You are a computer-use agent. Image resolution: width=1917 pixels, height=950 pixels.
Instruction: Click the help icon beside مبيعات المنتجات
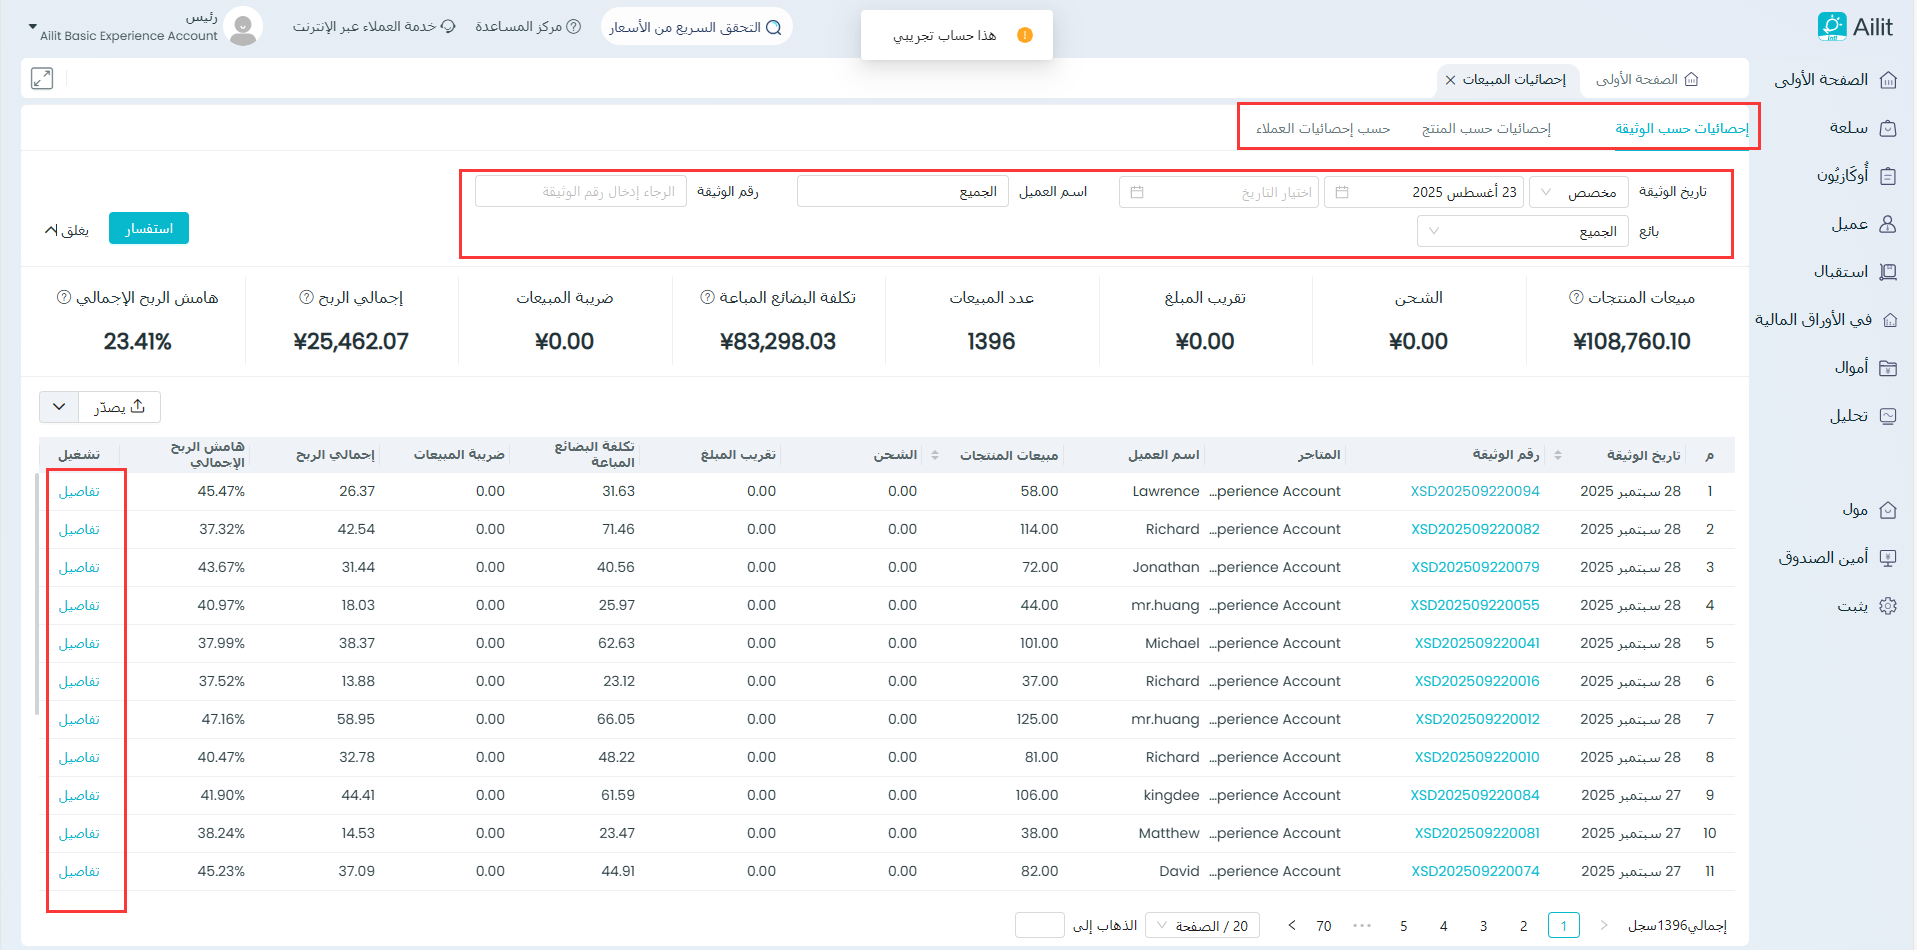pos(1576,297)
